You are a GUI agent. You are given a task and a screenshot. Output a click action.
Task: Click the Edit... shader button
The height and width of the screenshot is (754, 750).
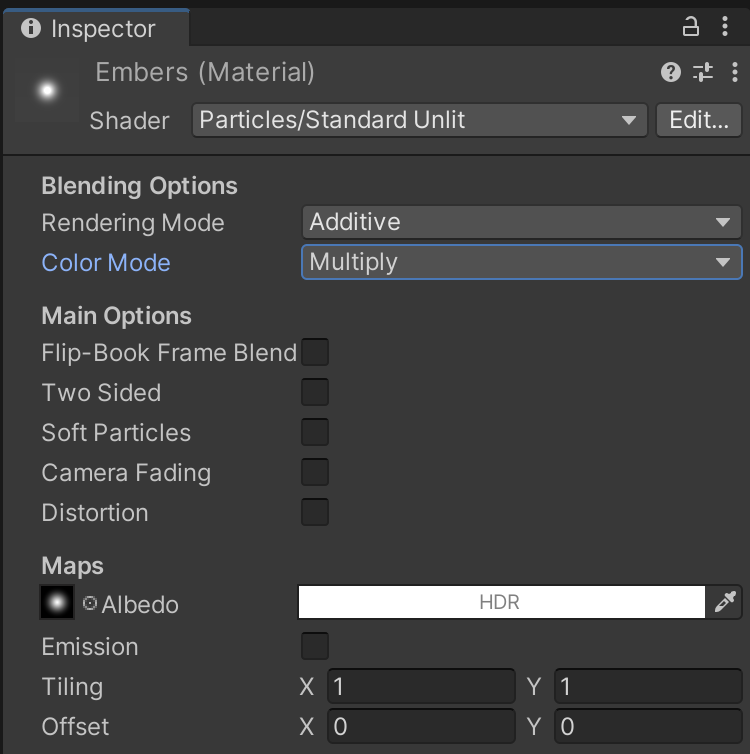(x=698, y=120)
